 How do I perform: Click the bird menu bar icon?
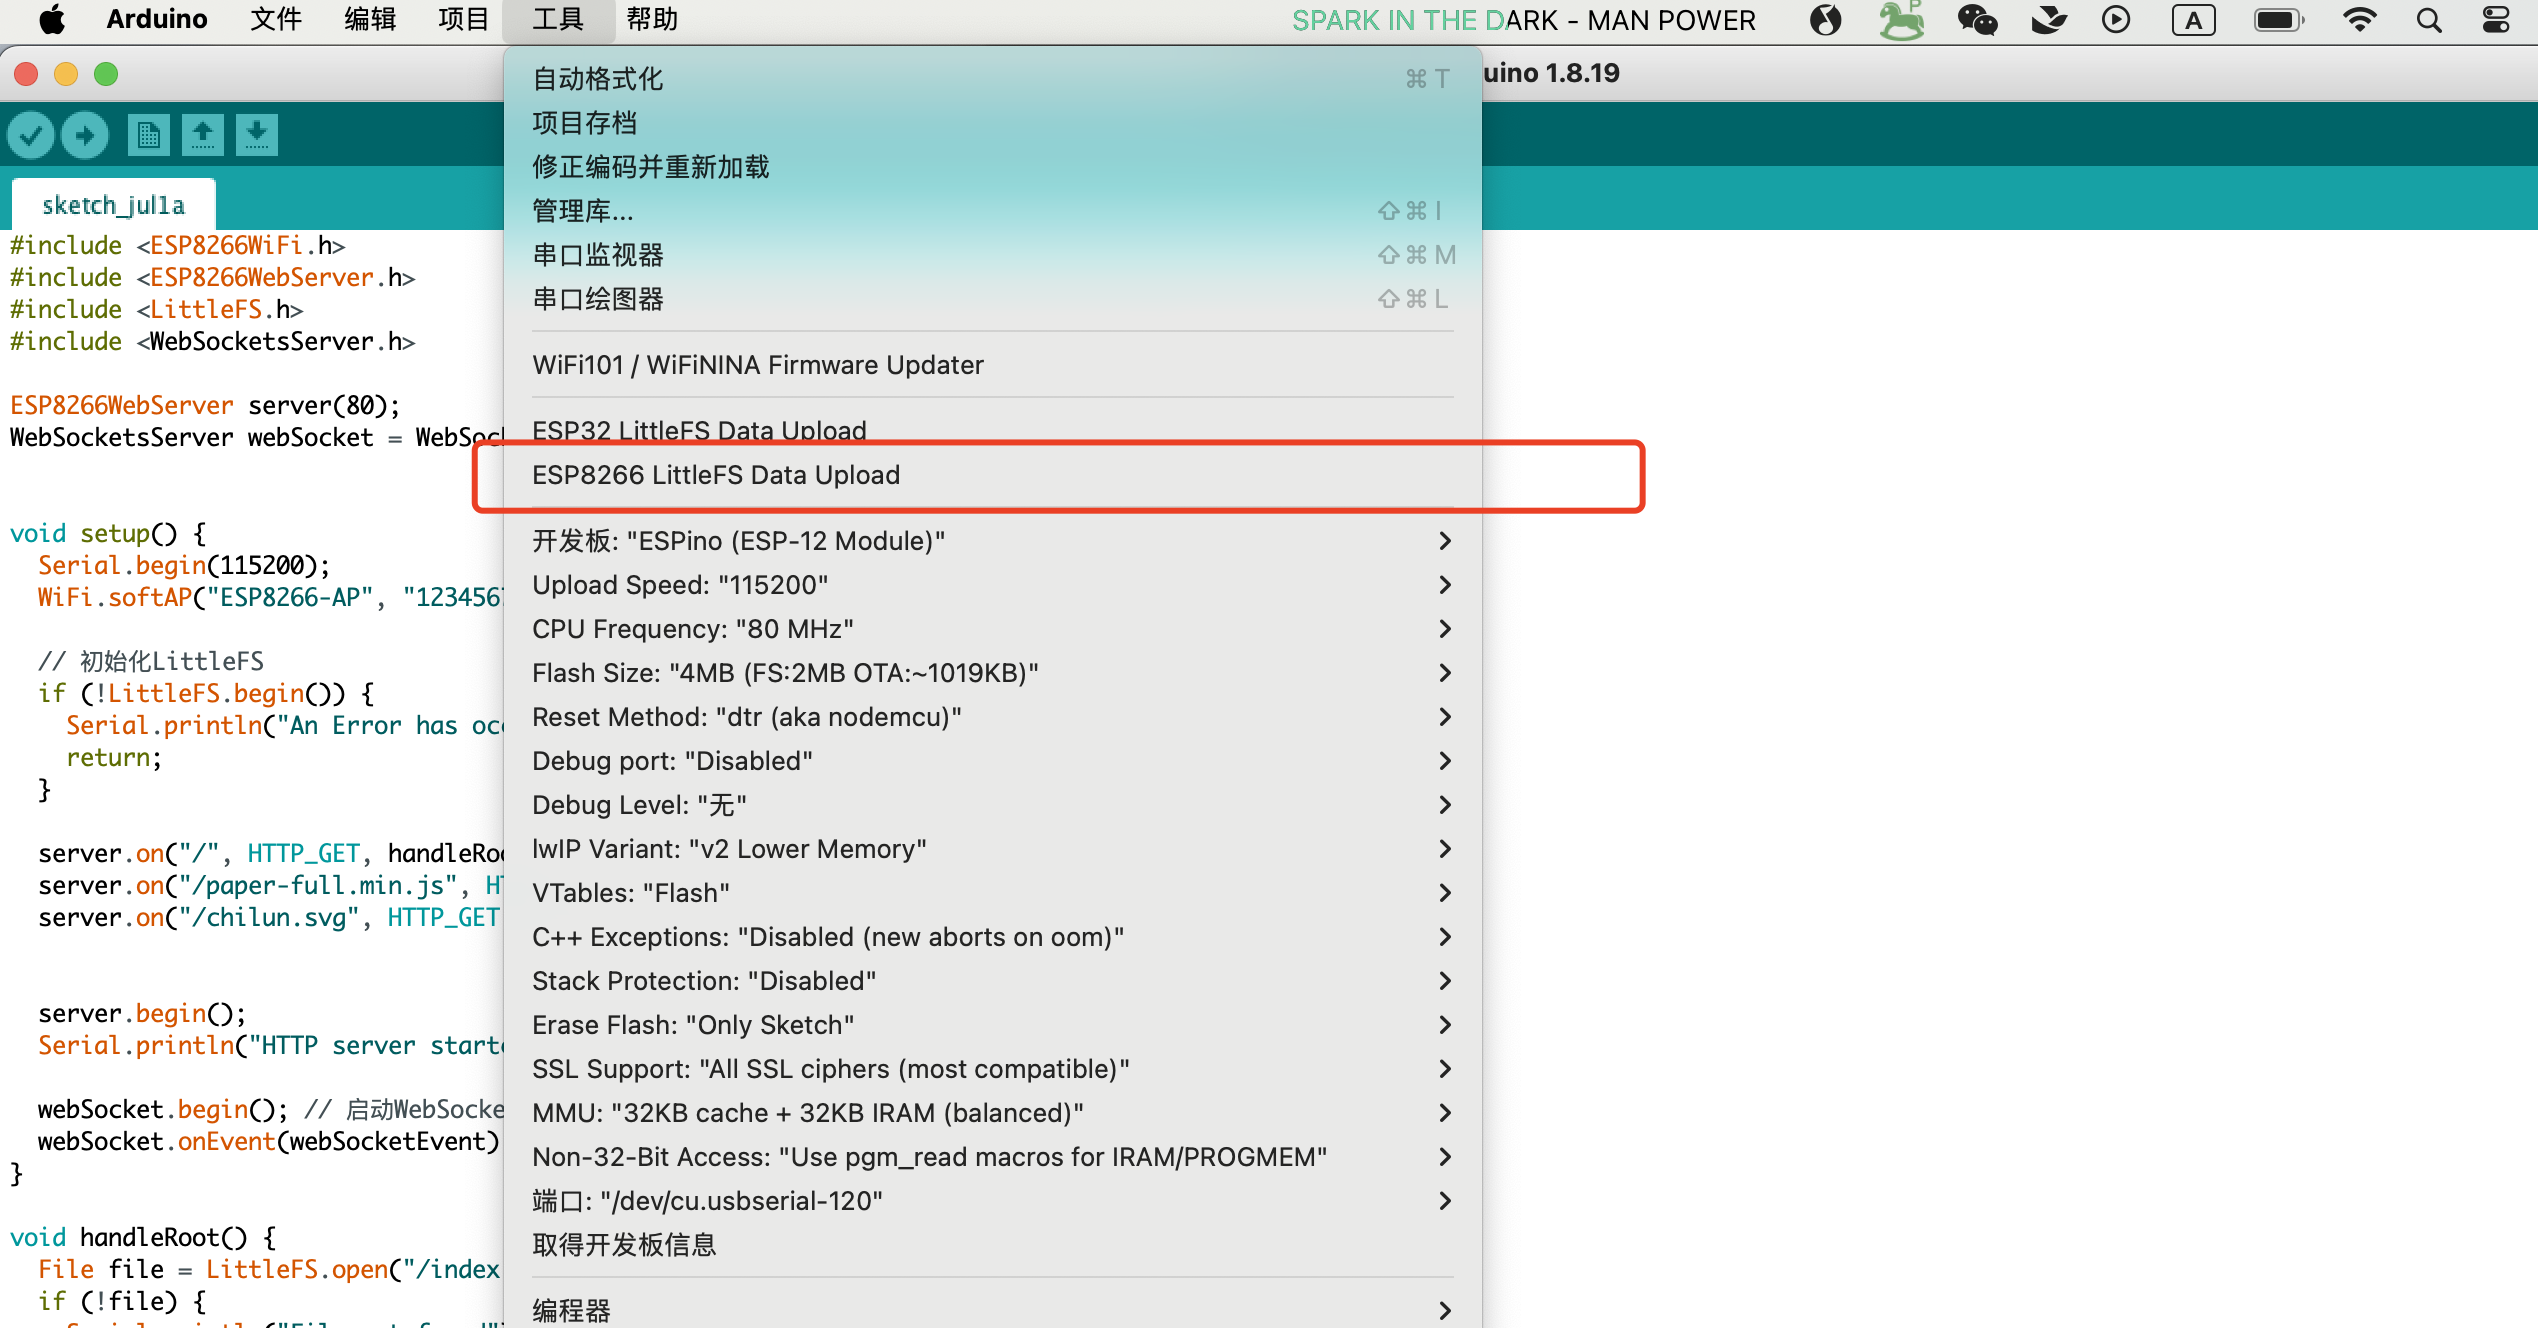[2049, 20]
